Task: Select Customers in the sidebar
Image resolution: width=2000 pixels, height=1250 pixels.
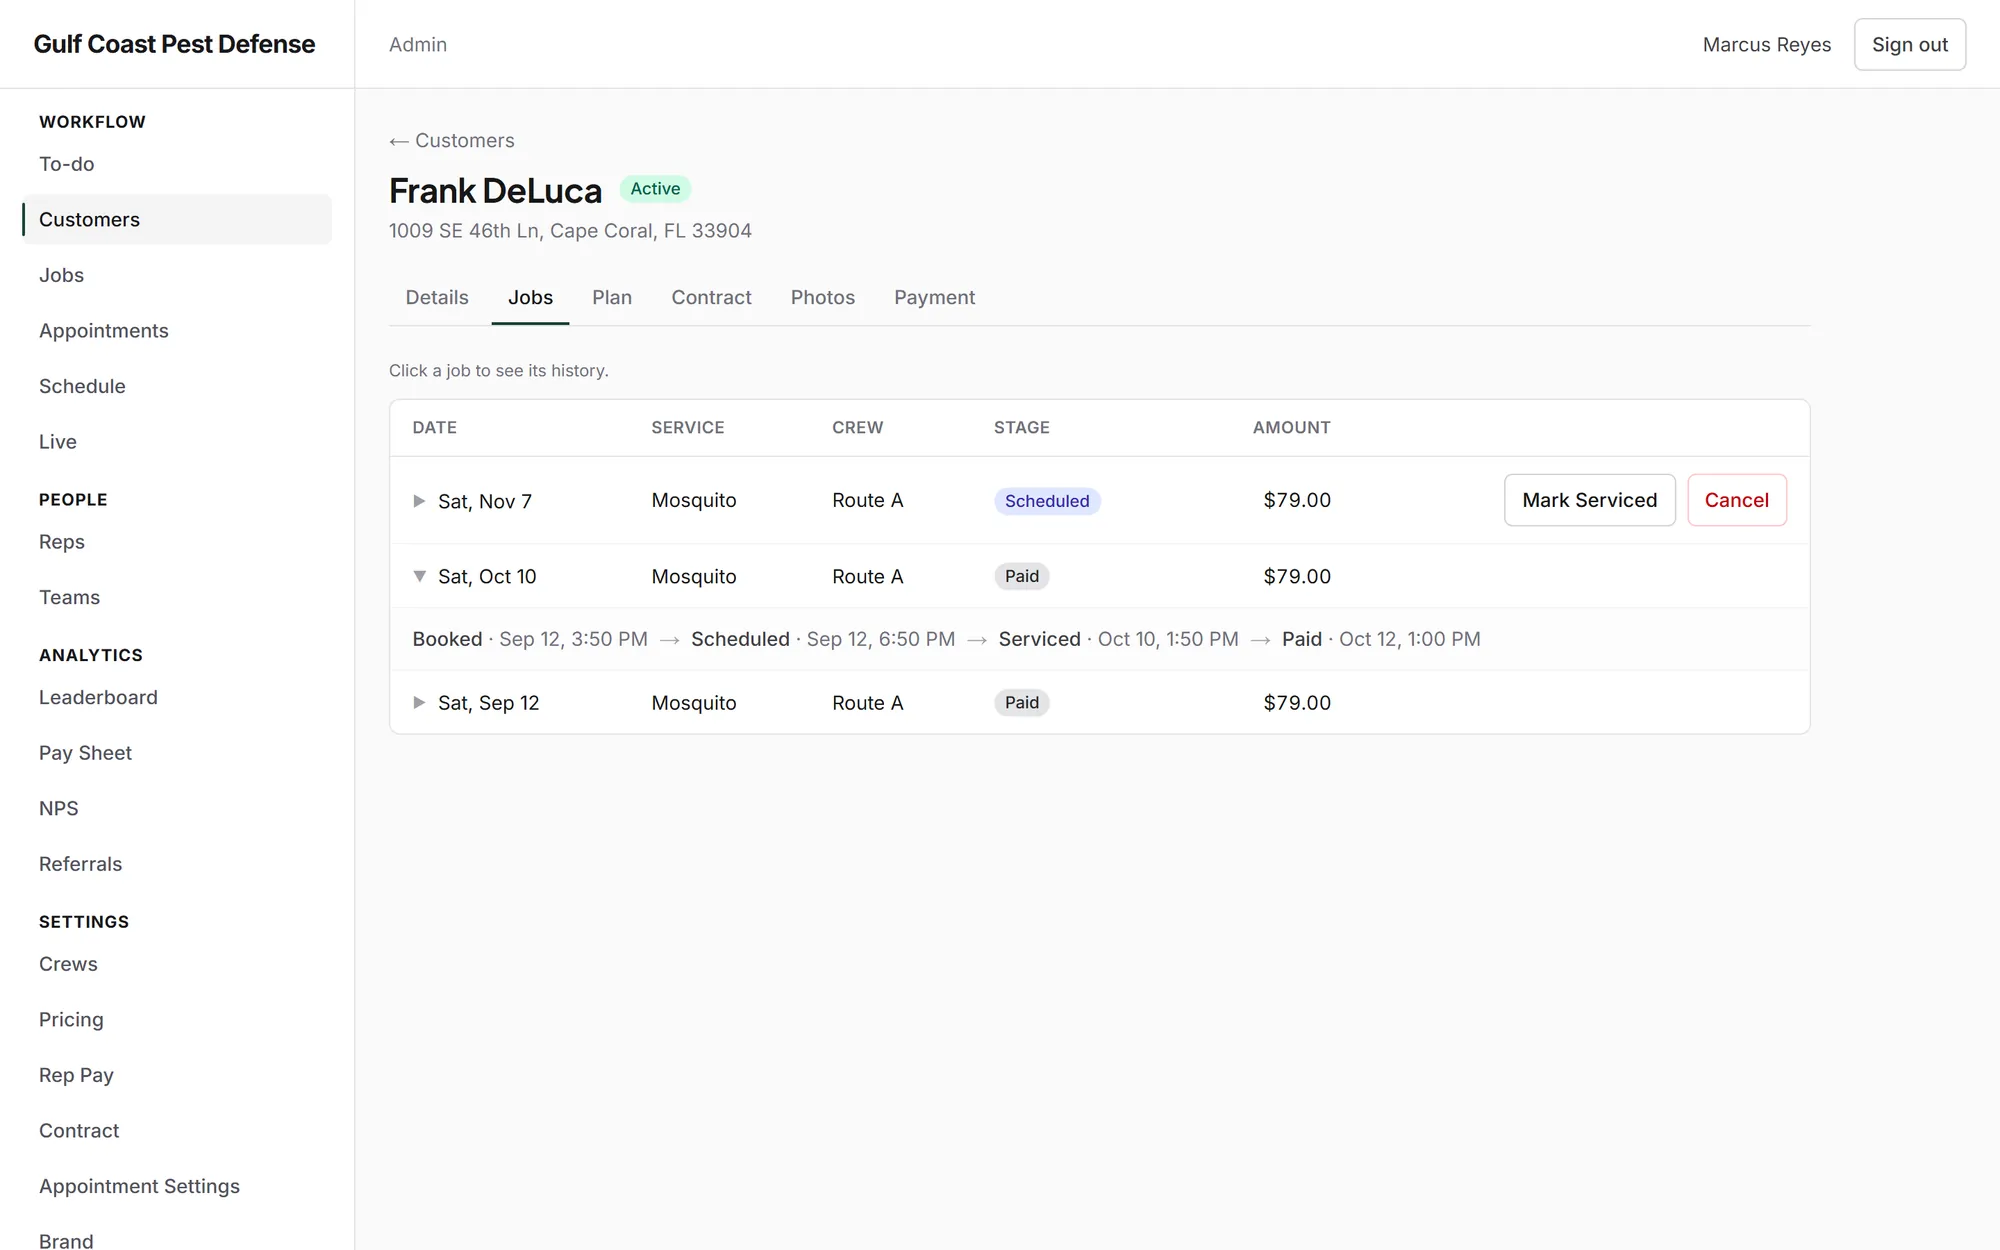Action: tap(177, 219)
